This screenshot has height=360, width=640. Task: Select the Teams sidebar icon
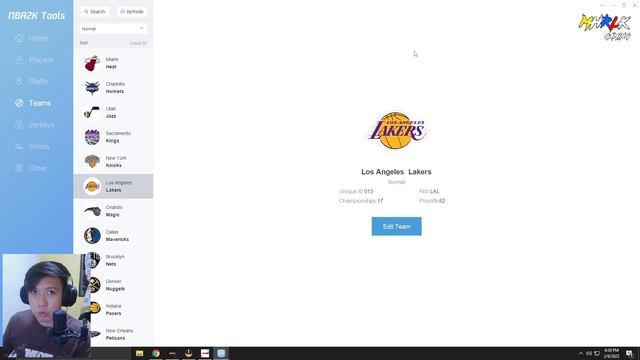(19, 103)
